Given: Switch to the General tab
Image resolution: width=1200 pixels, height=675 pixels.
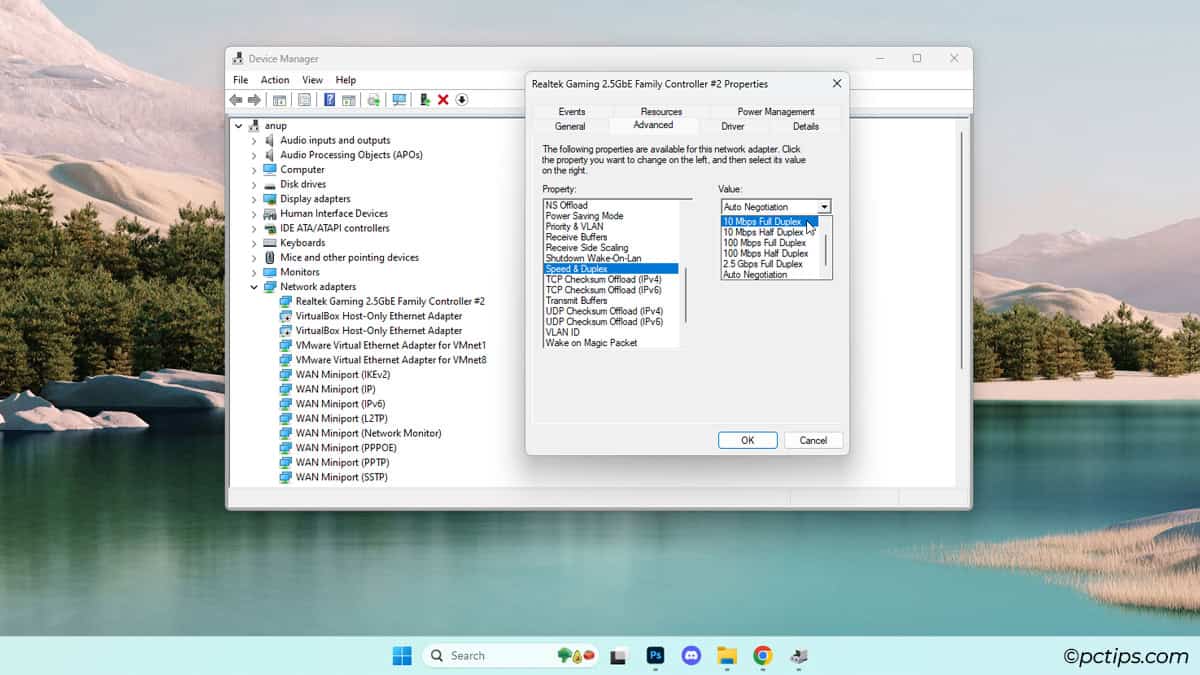Looking at the screenshot, I should click(x=570, y=126).
